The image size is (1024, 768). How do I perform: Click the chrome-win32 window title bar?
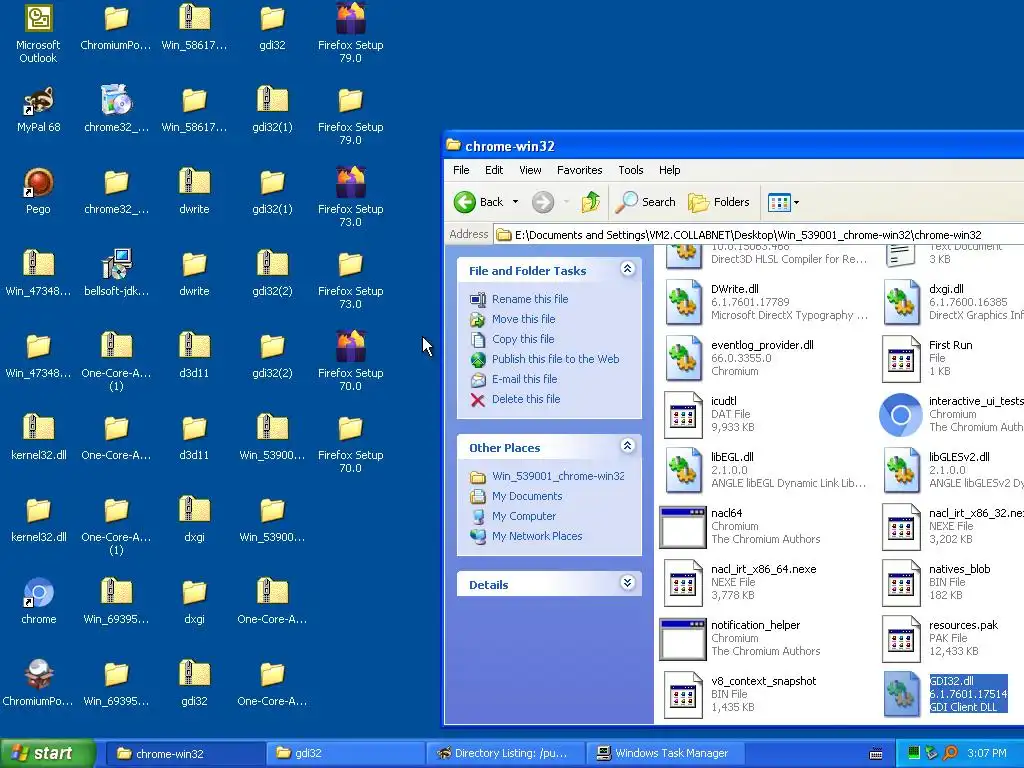tap(734, 146)
